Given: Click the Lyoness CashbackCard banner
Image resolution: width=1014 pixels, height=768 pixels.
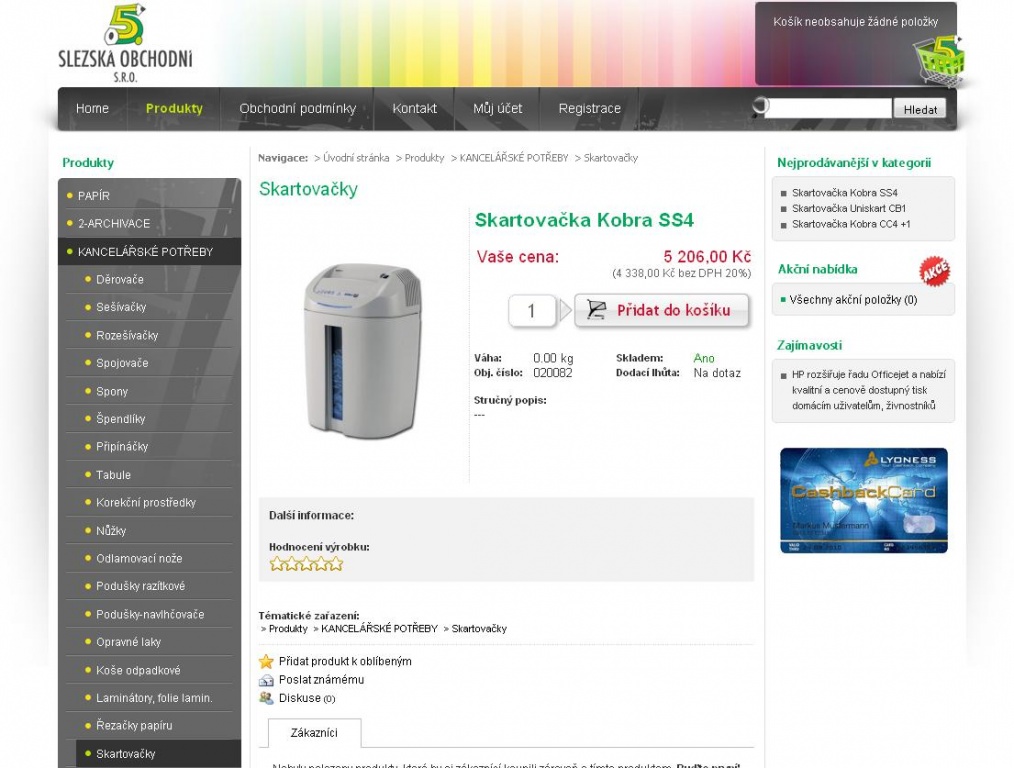Looking at the screenshot, I should tap(863, 500).
